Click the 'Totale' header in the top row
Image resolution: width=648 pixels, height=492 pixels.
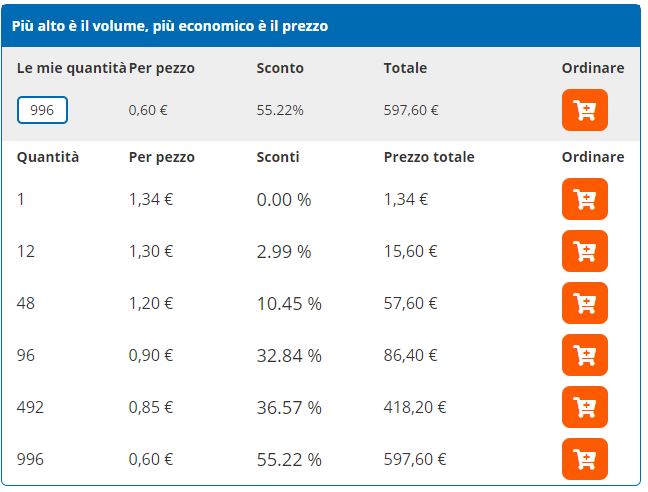[405, 68]
